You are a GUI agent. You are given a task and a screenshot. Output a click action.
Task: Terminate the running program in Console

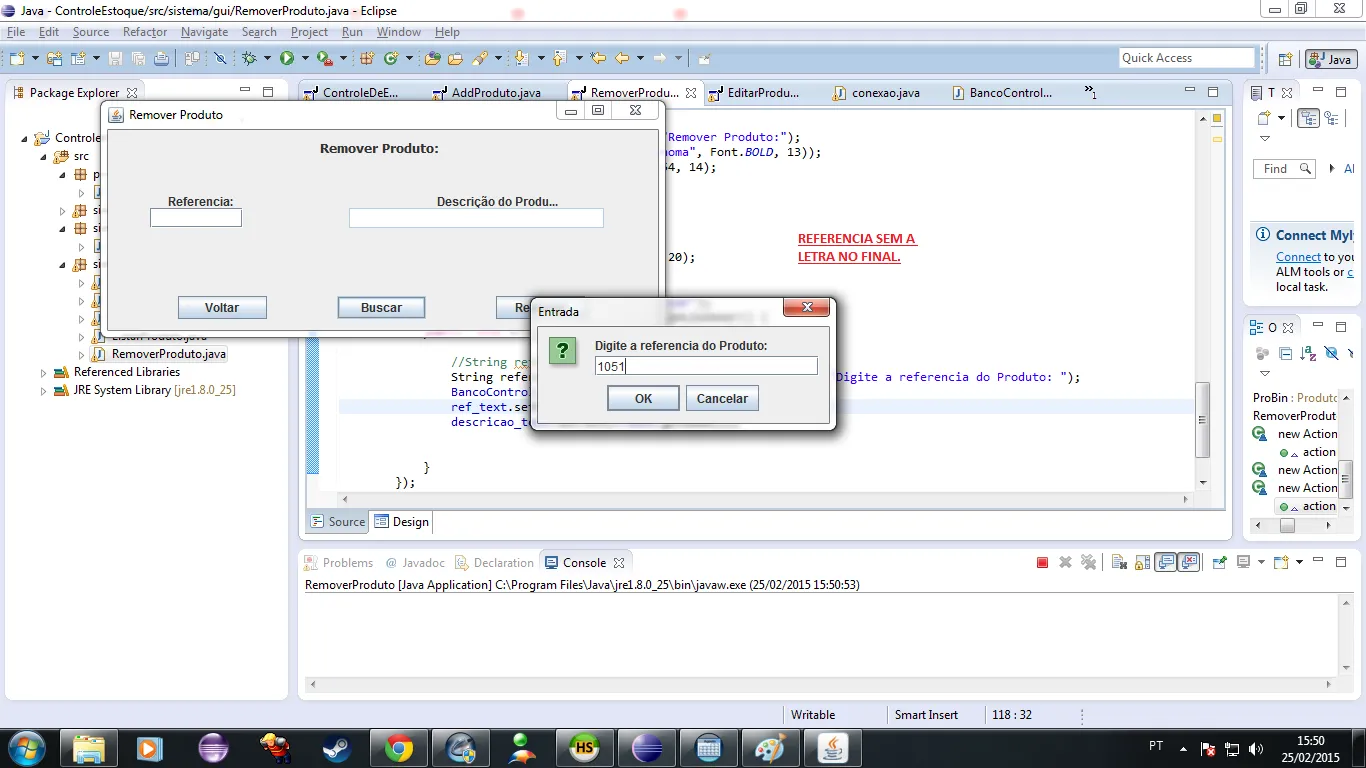1042,563
